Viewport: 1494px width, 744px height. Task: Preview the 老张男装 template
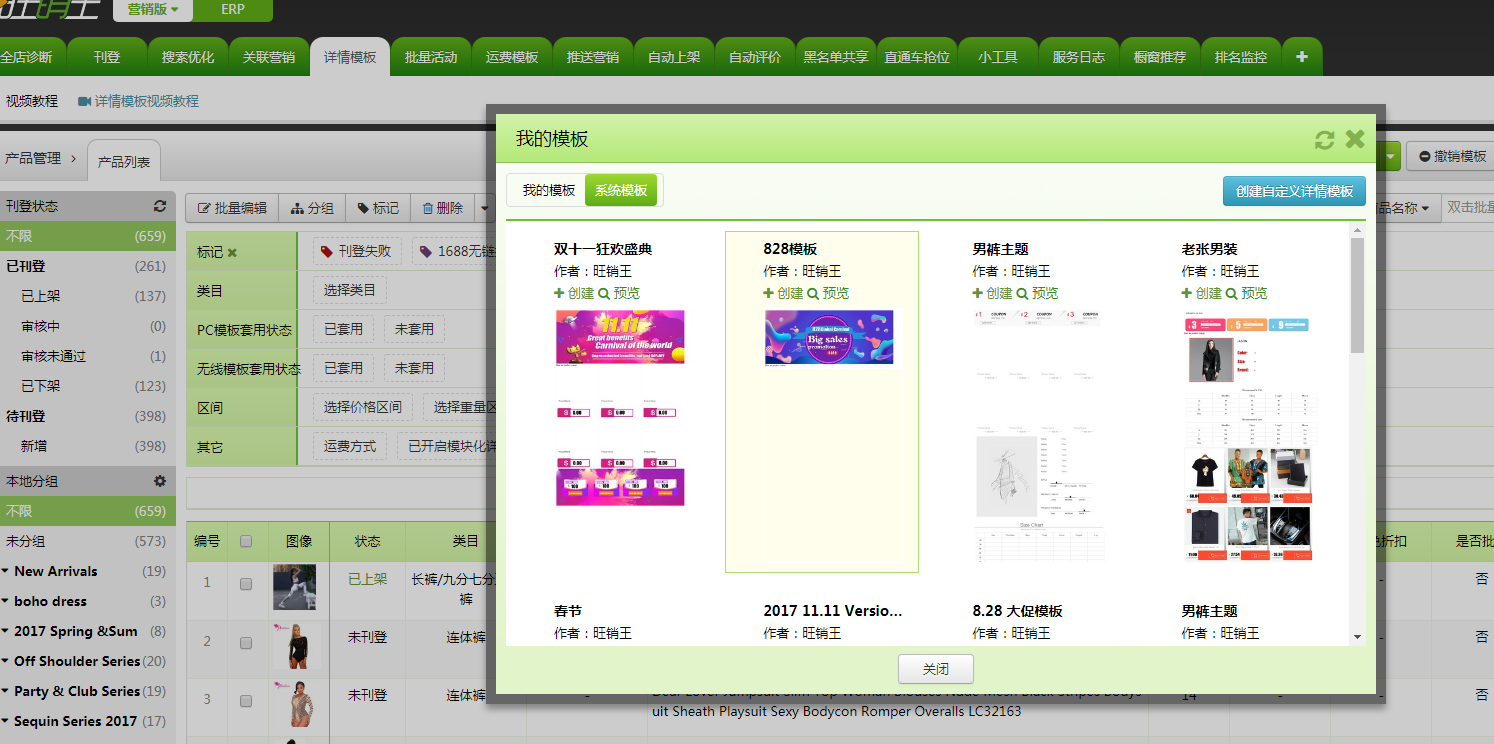coord(1246,293)
